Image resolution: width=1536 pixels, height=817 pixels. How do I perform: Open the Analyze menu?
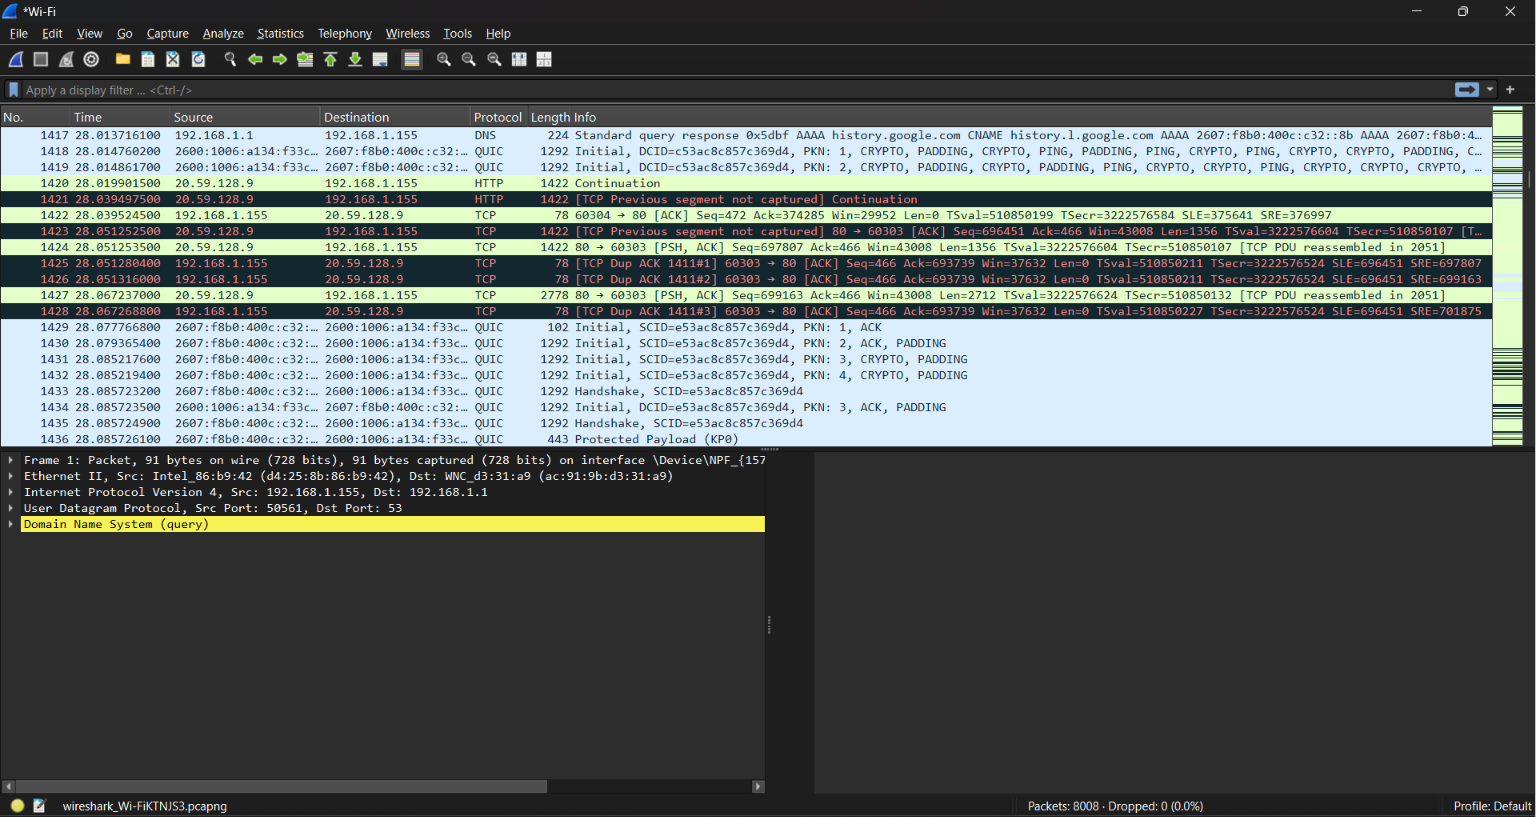click(223, 34)
